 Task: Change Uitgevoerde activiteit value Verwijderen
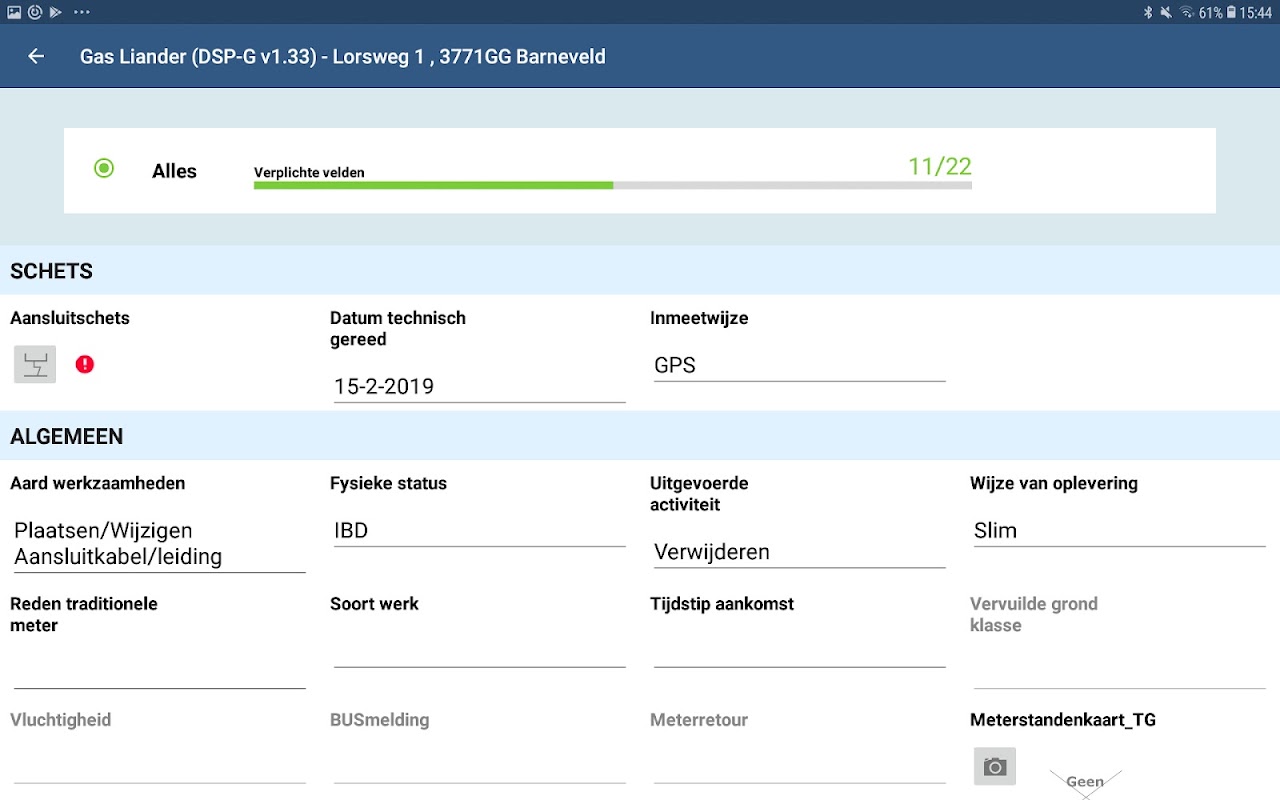pyautogui.click(x=800, y=551)
